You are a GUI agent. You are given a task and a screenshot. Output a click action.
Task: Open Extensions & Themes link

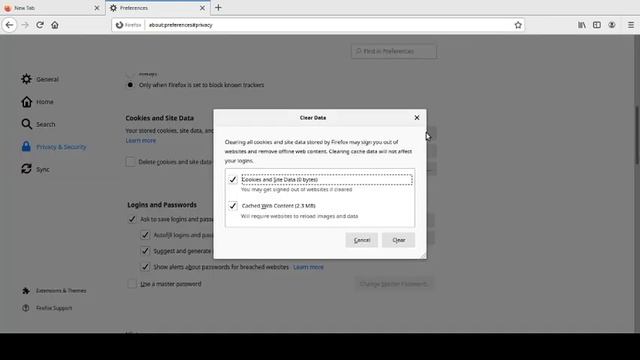pyautogui.click(x=54, y=291)
